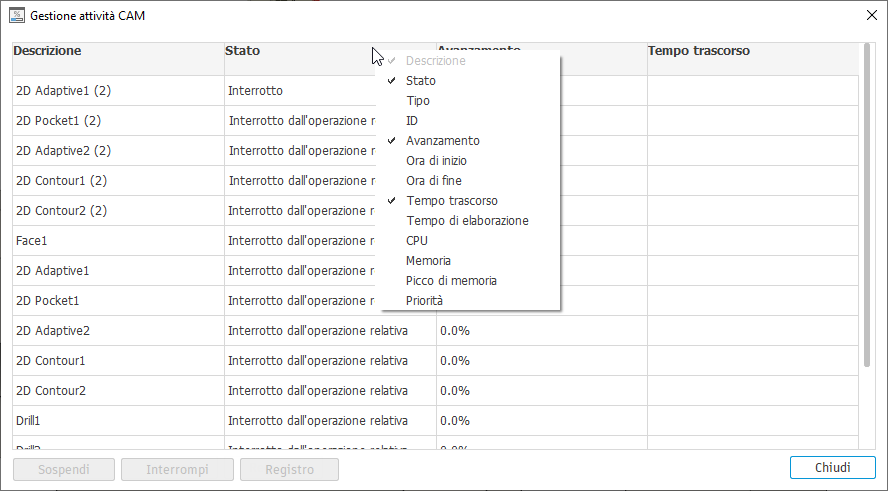
Task: Uncheck the Stato column option
Action: pos(421,81)
